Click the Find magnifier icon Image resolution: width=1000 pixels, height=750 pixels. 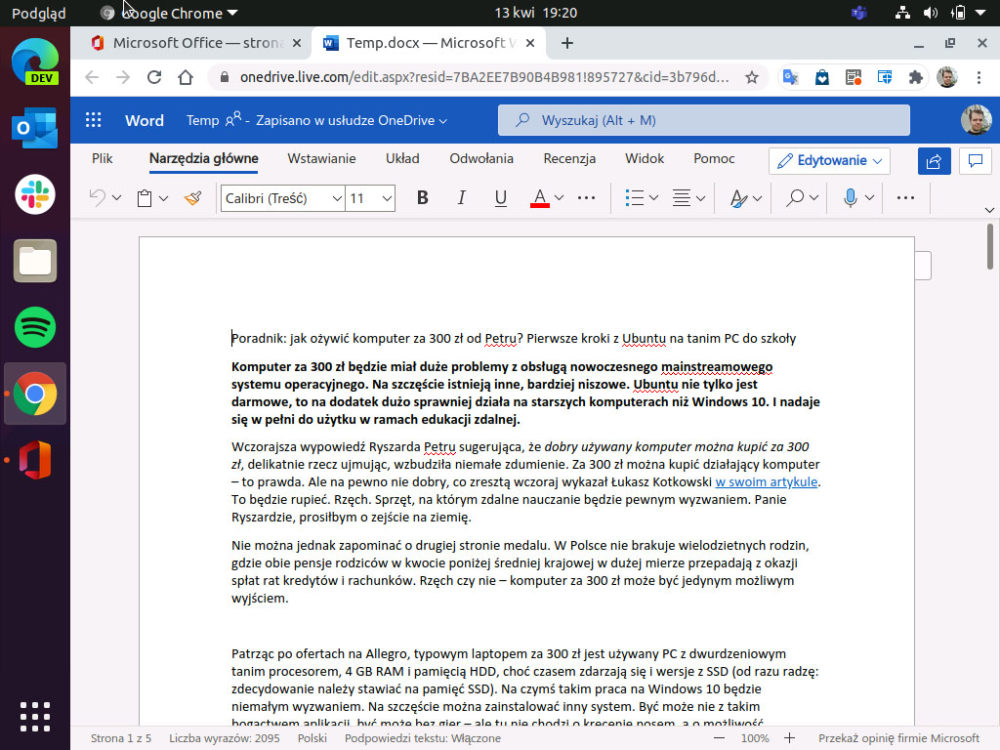coord(795,198)
